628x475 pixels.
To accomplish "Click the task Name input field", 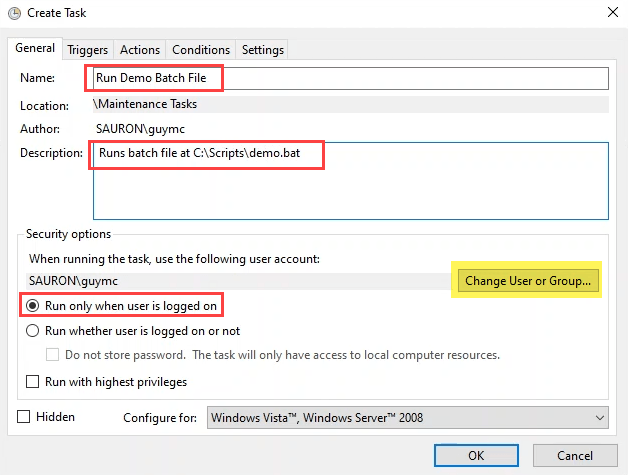I will (x=350, y=78).
